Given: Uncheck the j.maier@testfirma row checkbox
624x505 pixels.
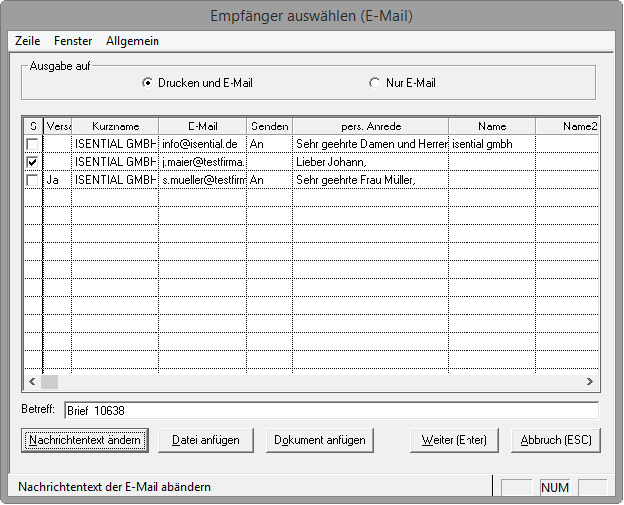Looking at the screenshot, I should (33, 162).
